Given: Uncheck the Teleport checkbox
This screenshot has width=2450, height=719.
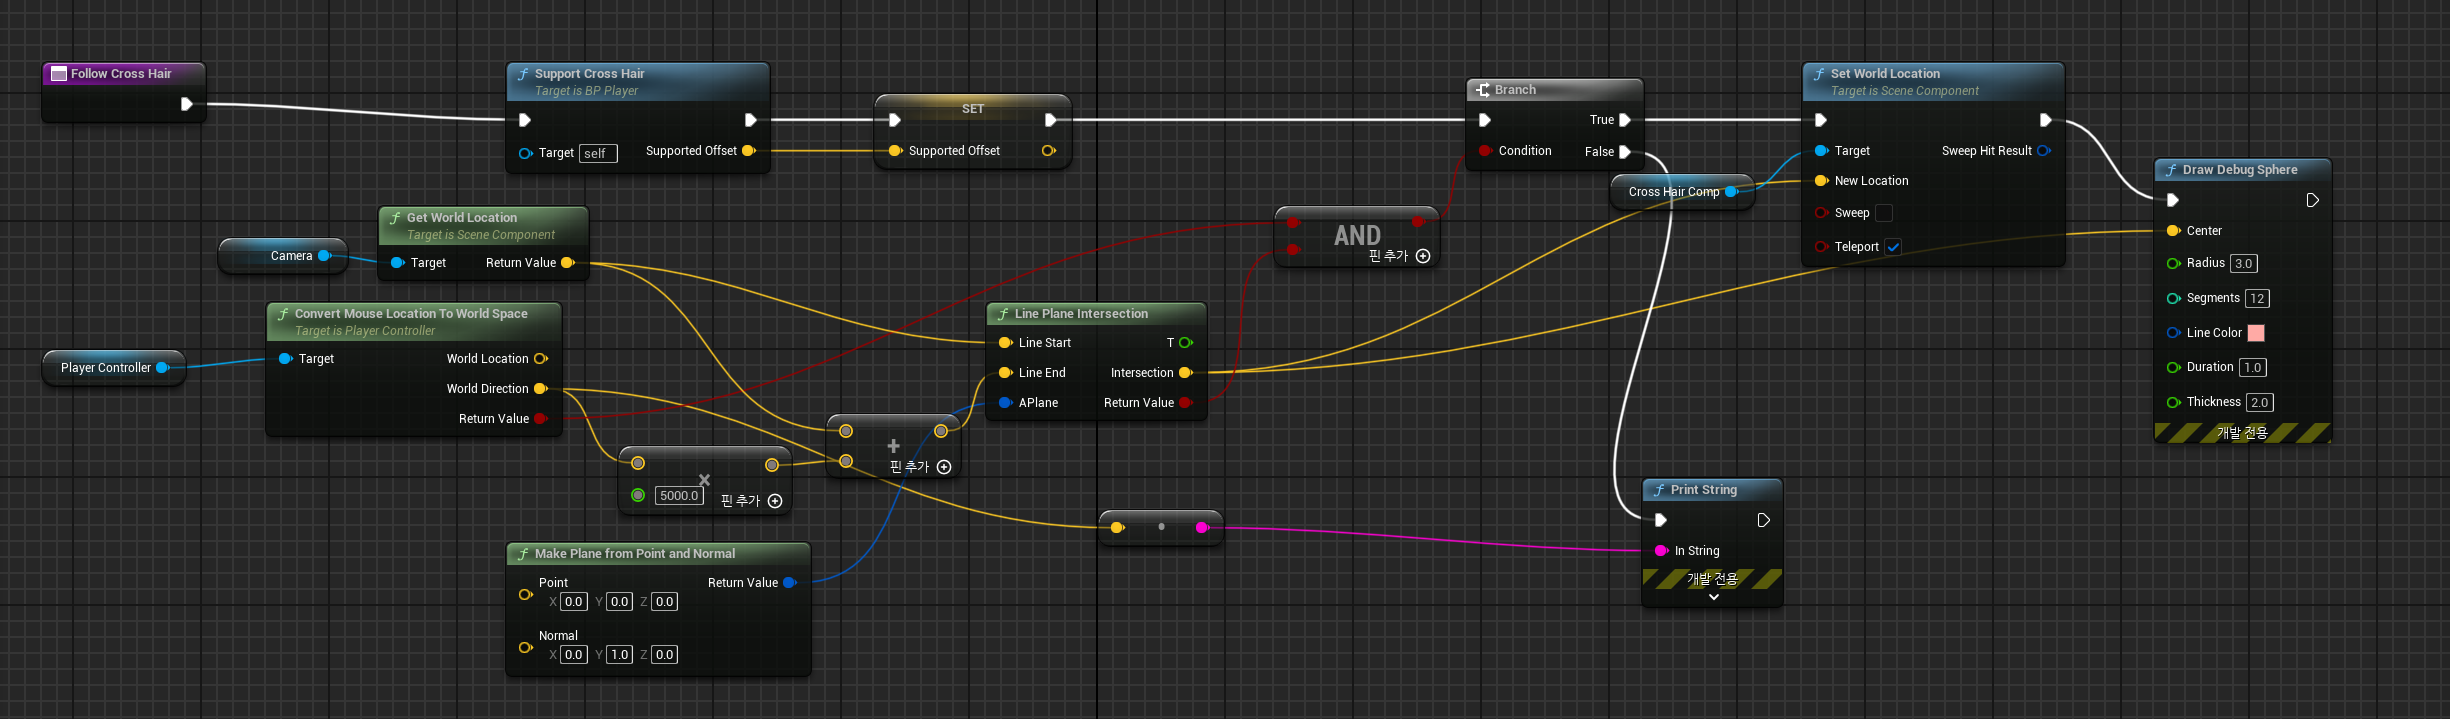Looking at the screenshot, I should pyautogui.click(x=1893, y=247).
